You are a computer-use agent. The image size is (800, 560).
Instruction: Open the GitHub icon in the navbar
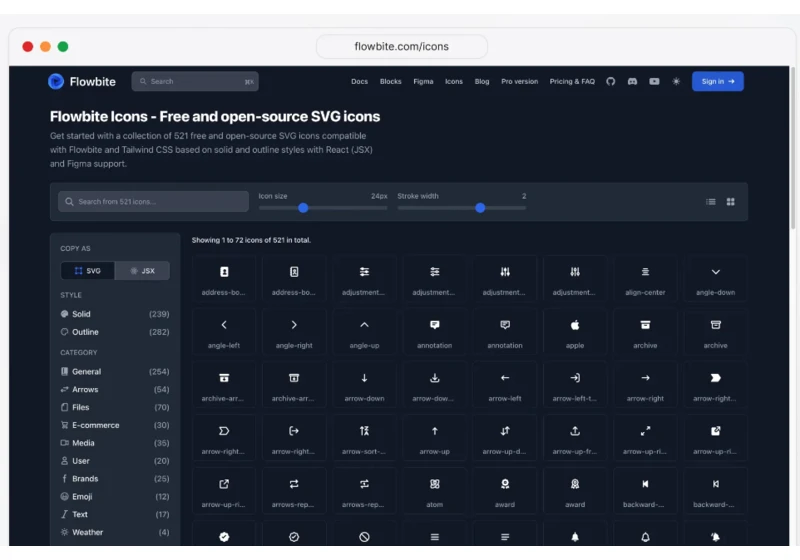pos(610,82)
